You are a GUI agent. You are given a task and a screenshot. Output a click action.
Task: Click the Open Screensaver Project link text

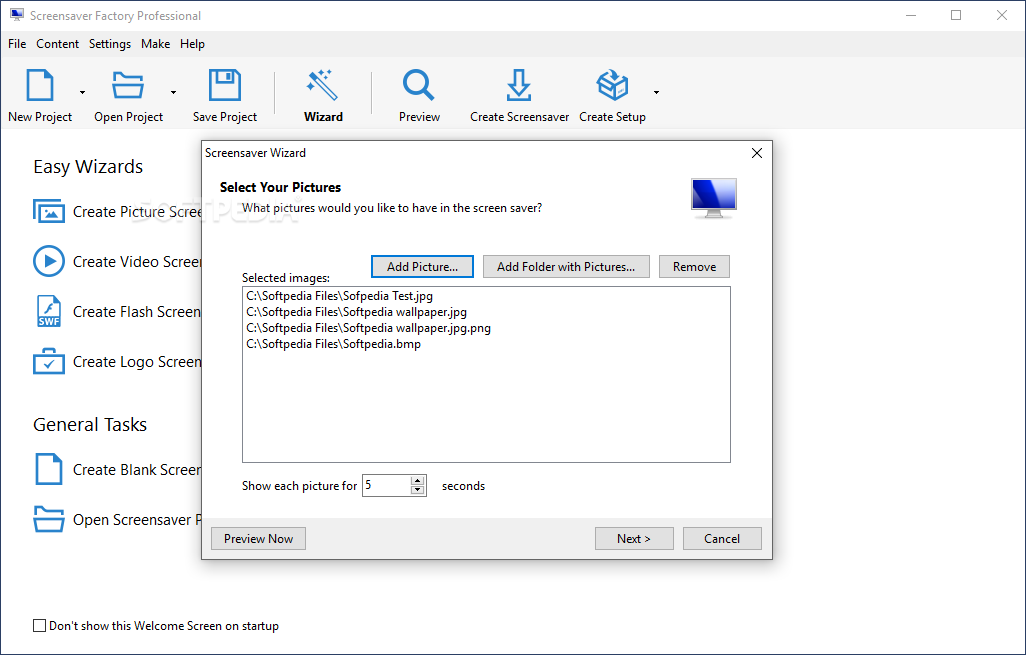(x=137, y=520)
